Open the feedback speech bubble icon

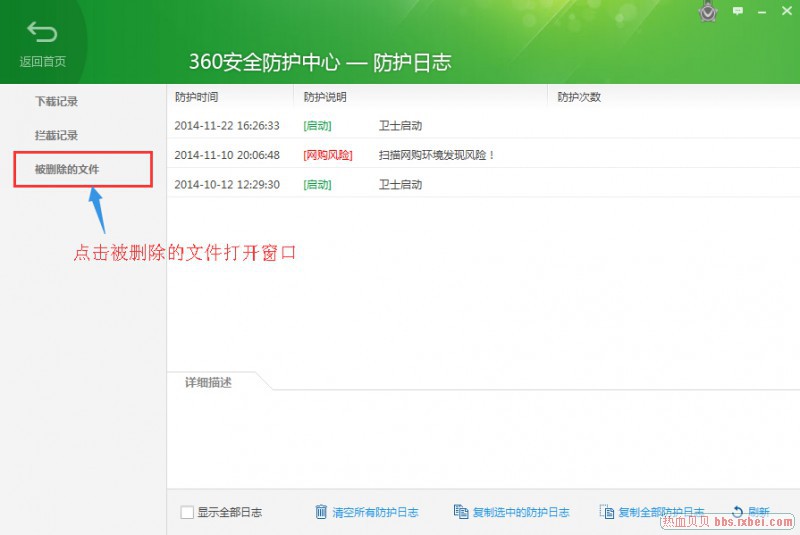(738, 11)
